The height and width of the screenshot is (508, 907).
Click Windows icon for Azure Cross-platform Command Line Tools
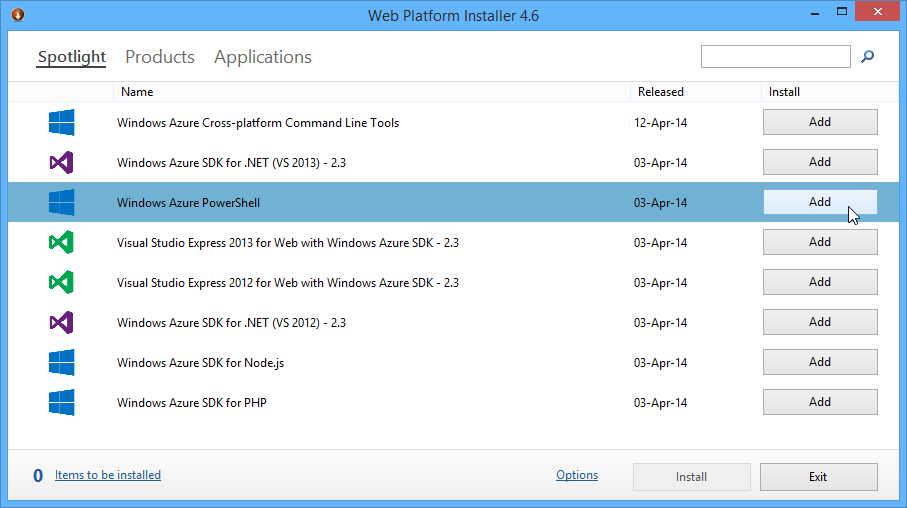pyautogui.click(x=62, y=123)
